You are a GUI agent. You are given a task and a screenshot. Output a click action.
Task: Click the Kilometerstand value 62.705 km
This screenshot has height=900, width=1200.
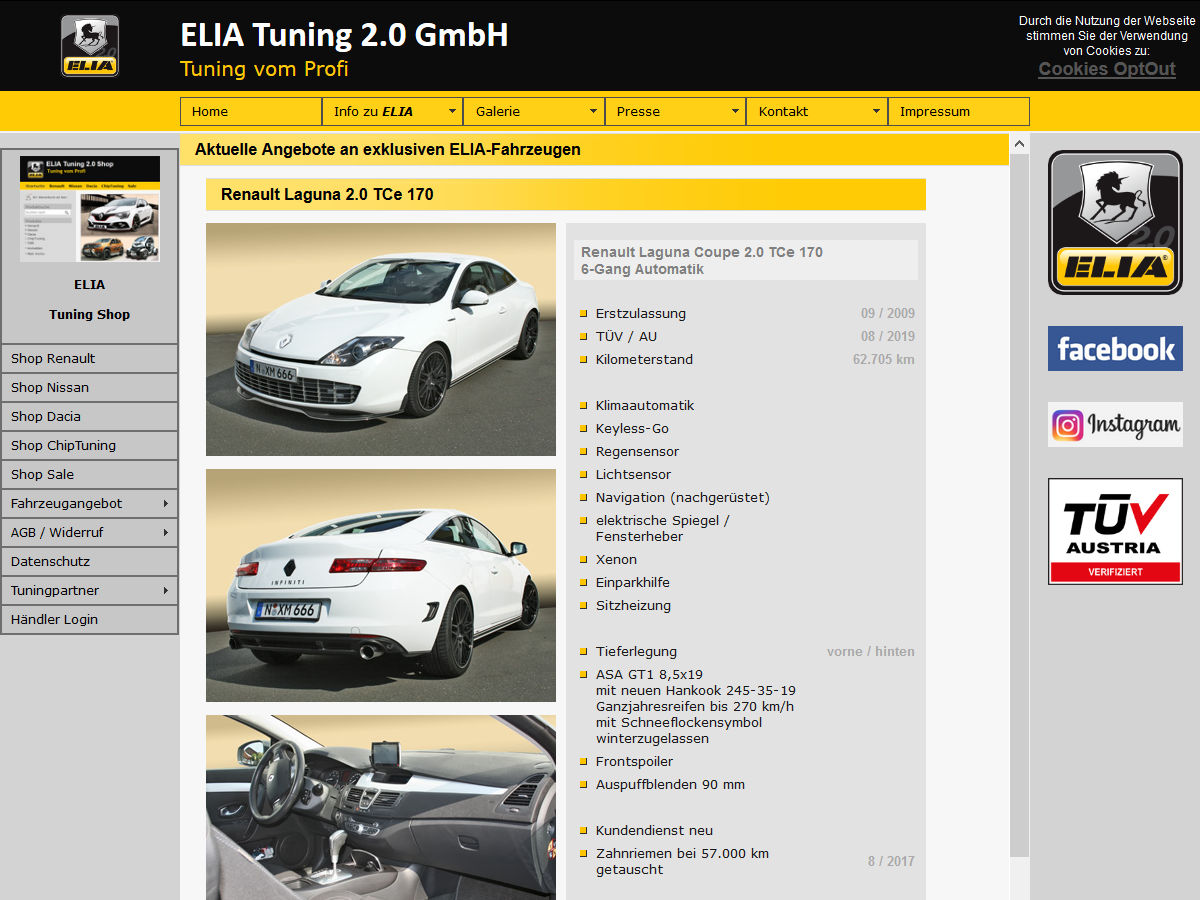point(883,359)
